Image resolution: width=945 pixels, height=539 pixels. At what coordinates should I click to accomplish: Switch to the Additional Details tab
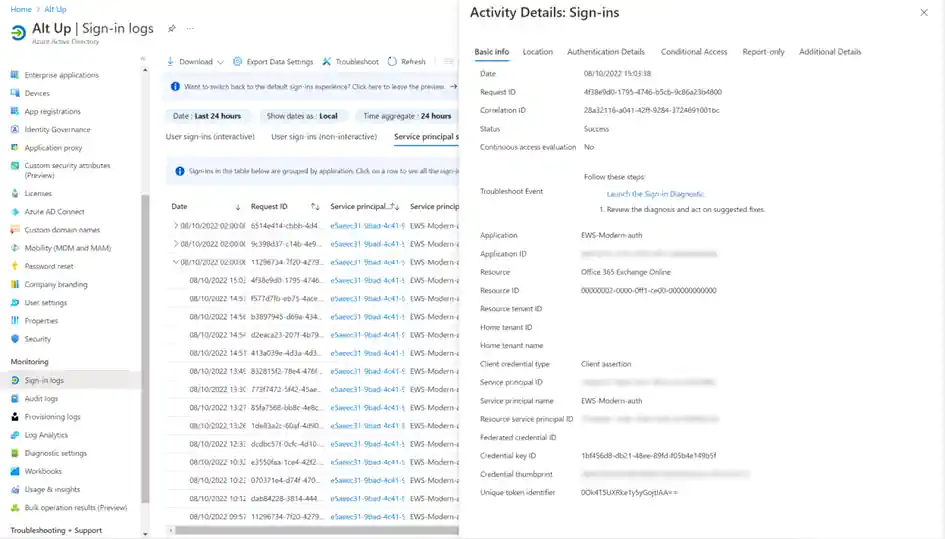830,52
